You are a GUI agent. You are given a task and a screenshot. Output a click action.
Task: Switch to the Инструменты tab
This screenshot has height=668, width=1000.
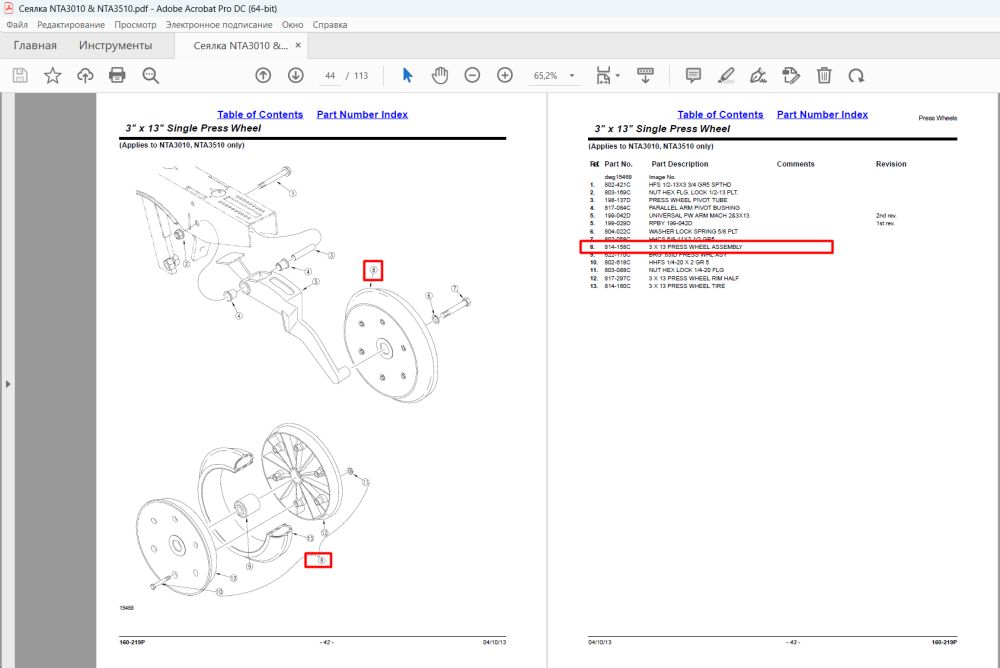[115, 45]
